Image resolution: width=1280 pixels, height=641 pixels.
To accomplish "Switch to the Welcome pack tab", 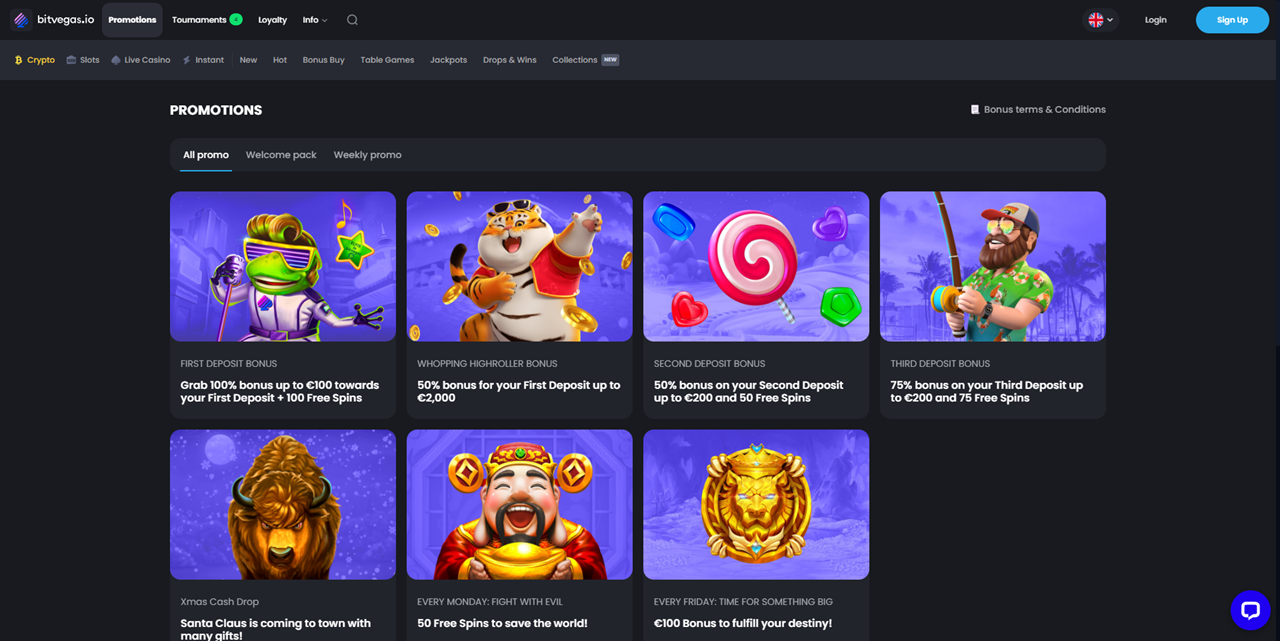I will click(281, 155).
